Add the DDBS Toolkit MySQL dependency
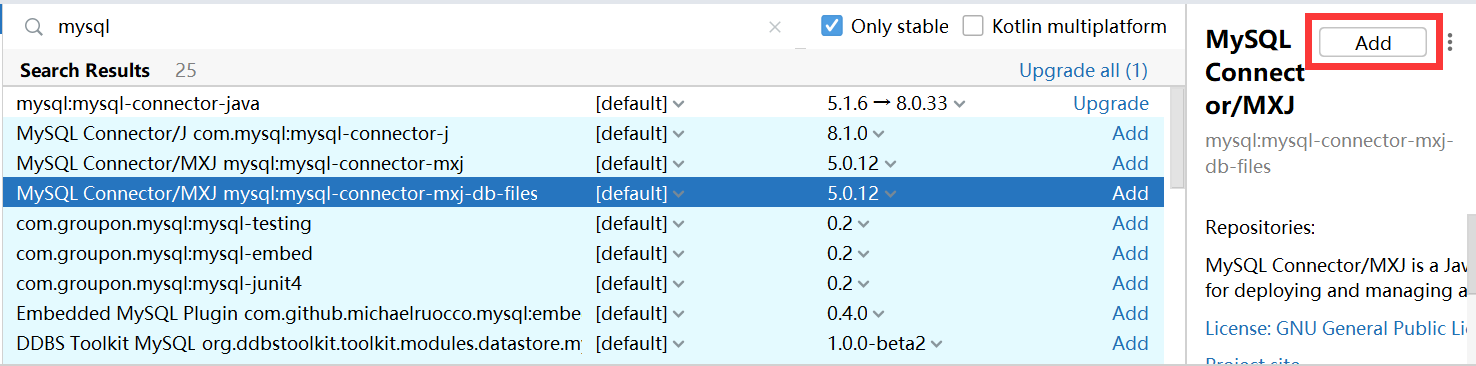 click(x=1130, y=343)
